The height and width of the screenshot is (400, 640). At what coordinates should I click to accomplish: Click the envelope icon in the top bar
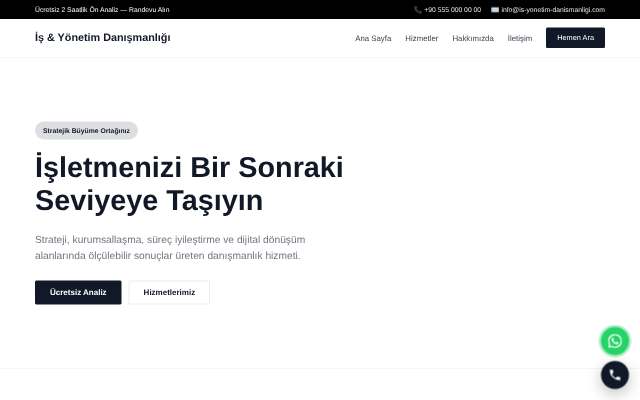pos(495,10)
